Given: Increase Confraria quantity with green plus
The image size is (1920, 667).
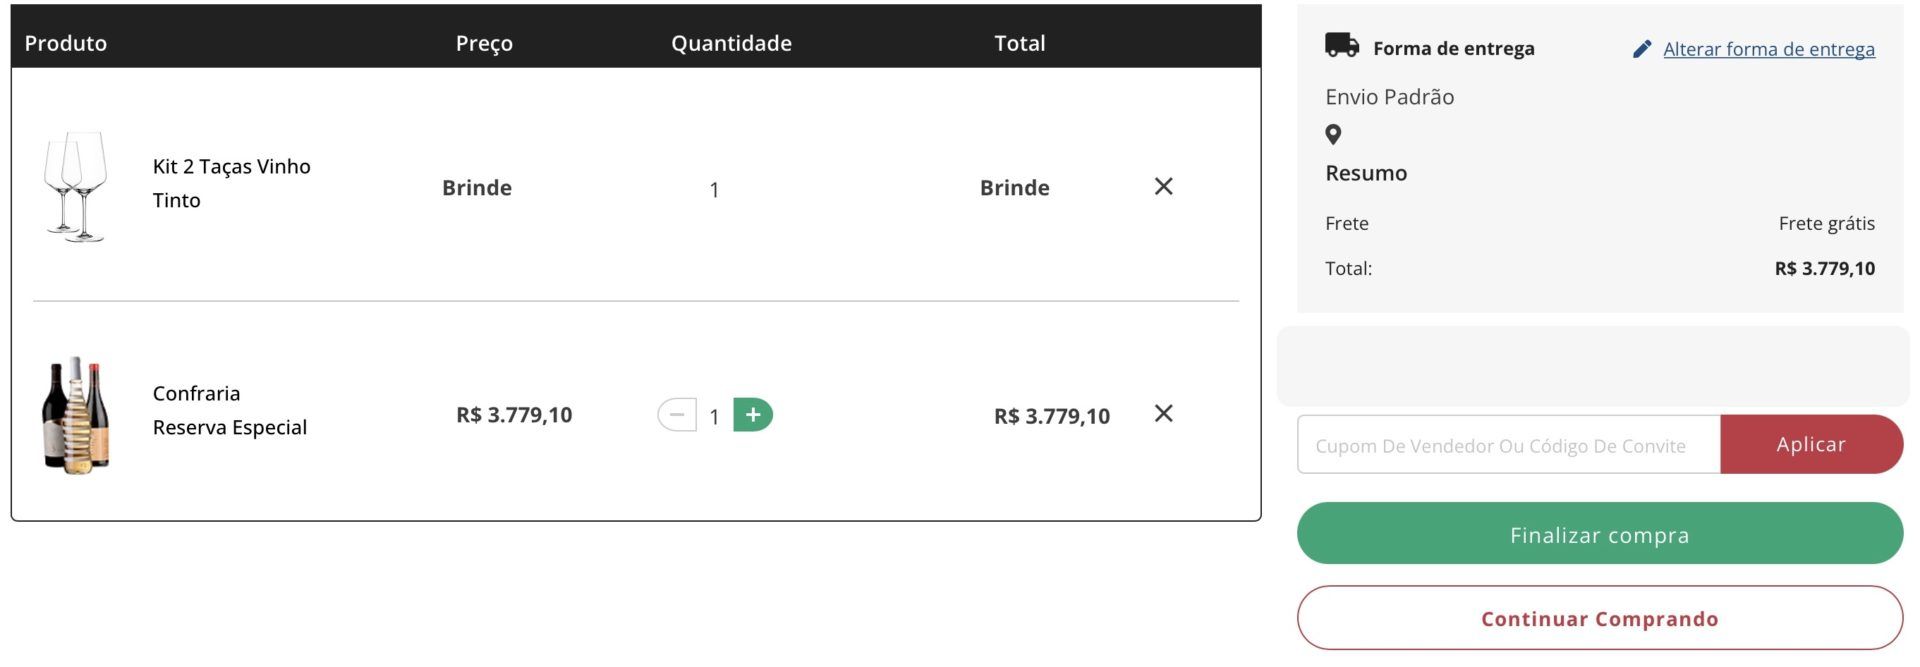Looking at the screenshot, I should tap(753, 415).
